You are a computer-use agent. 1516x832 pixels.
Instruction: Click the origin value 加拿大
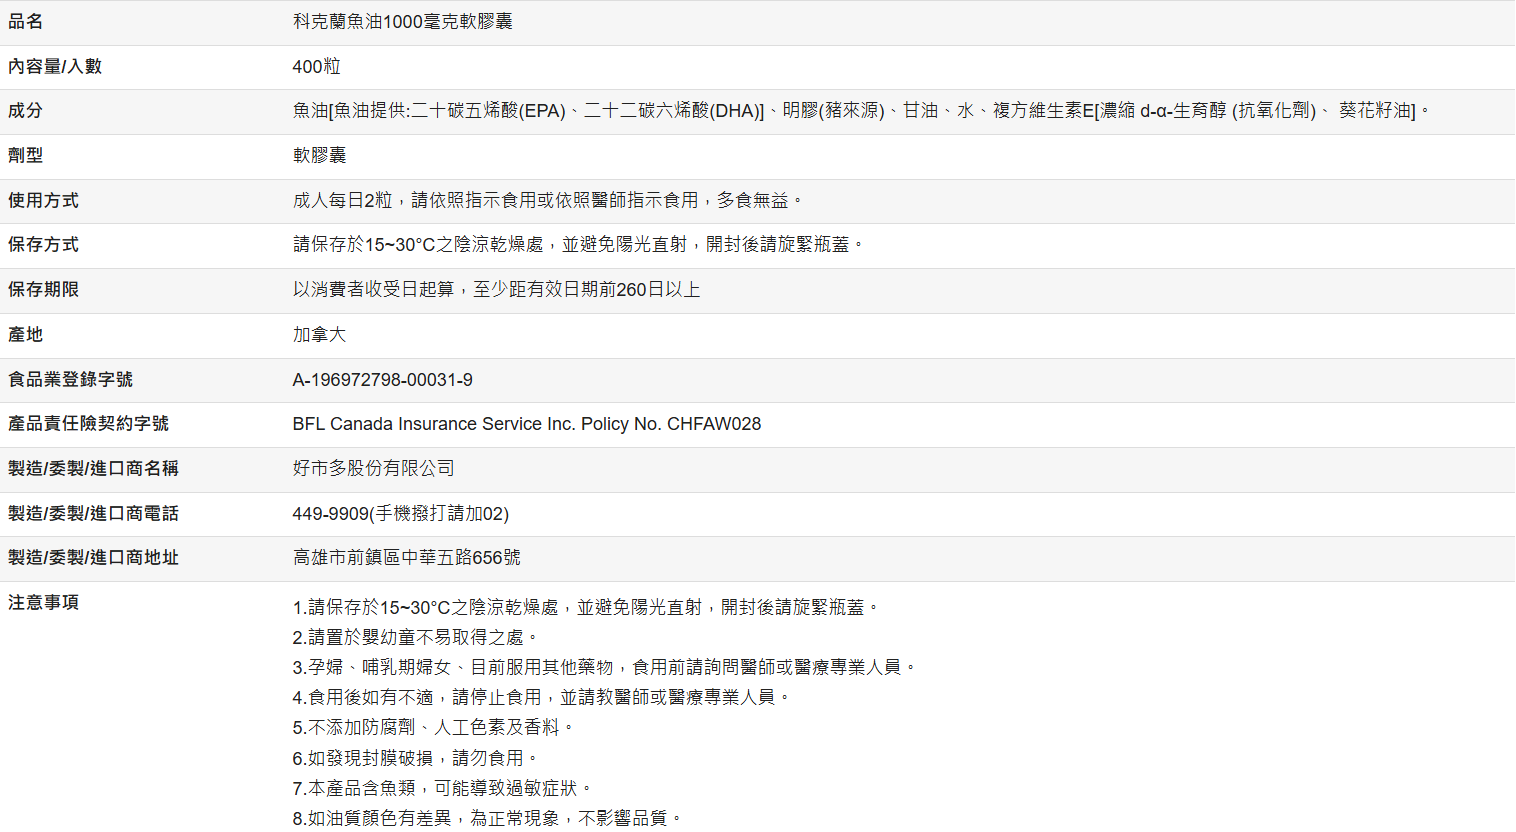319,335
